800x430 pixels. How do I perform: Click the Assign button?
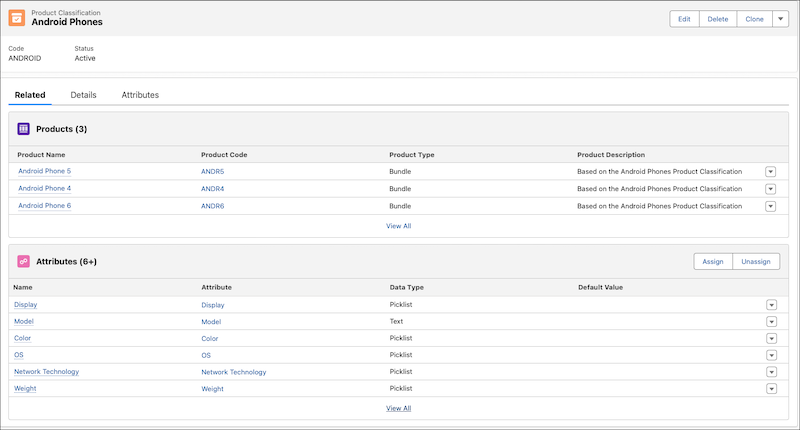click(x=713, y=262)
